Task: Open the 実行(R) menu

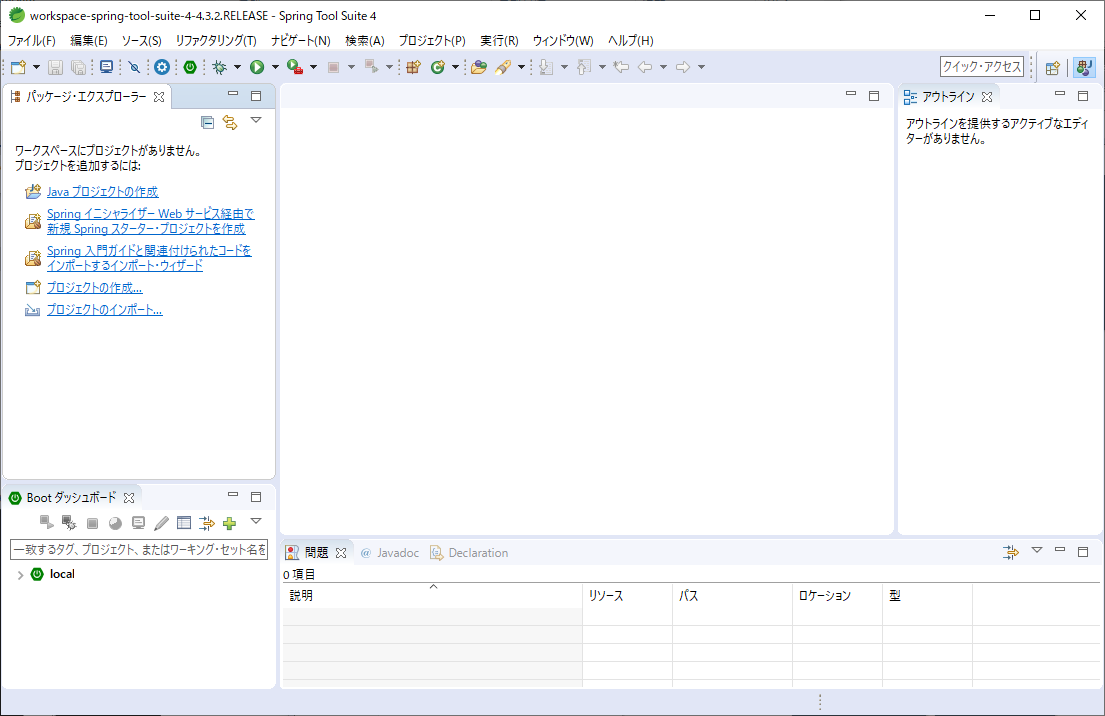Action: point(500,41)
